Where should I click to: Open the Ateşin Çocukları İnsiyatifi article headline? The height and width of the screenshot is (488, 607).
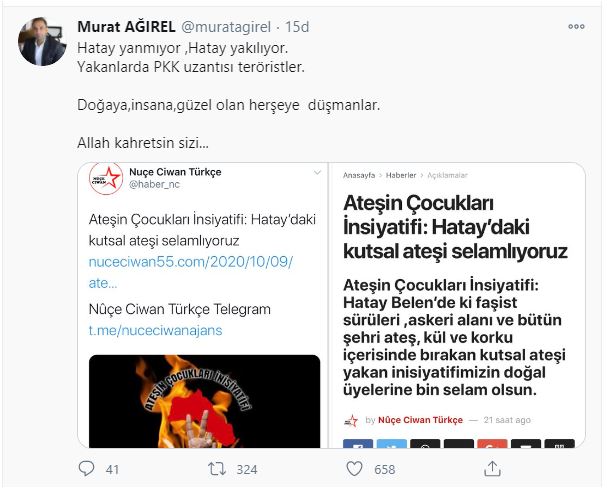point(455,227)
